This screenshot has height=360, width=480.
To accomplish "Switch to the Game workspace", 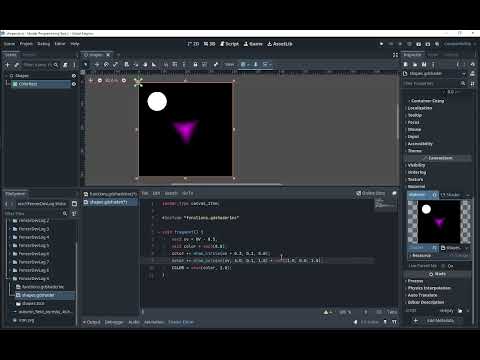I will pyautogui.click(x=253, y=44).
